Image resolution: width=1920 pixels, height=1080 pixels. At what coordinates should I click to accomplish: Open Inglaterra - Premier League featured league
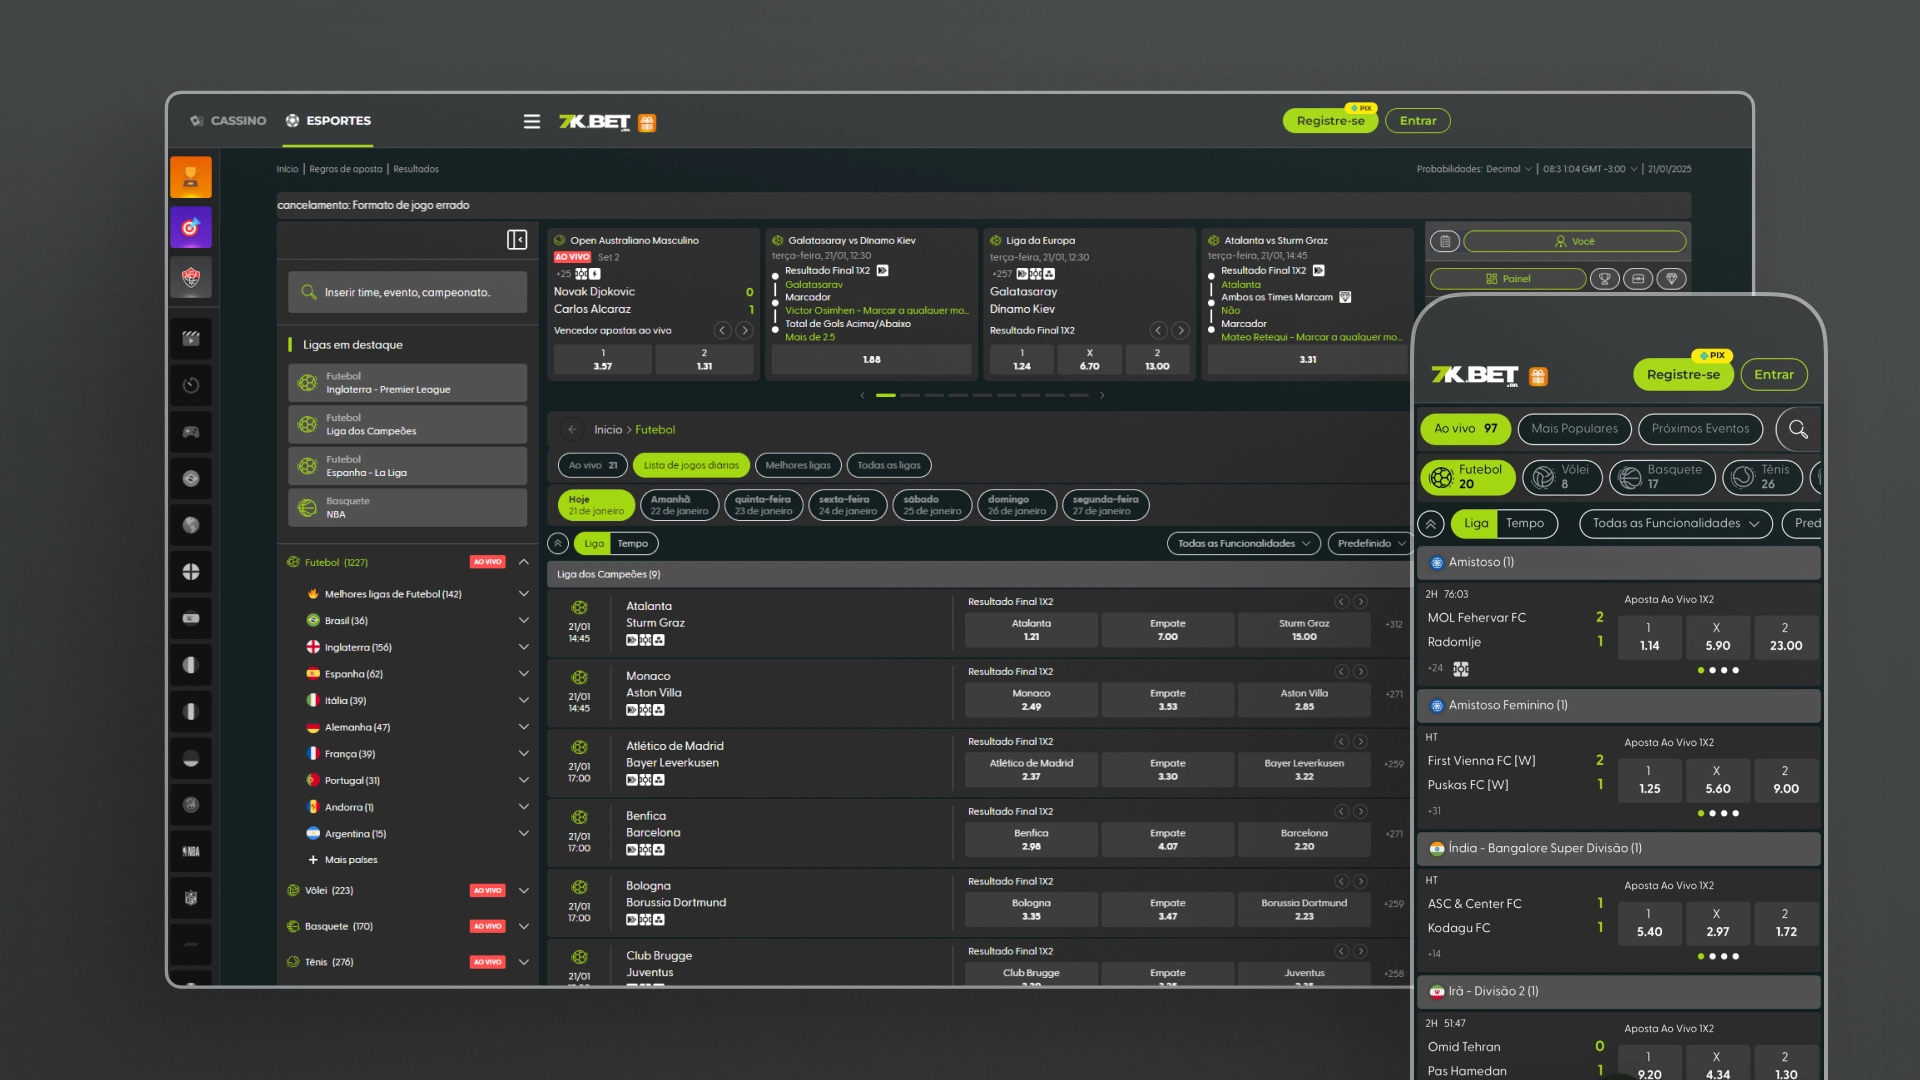pos(408,383)
